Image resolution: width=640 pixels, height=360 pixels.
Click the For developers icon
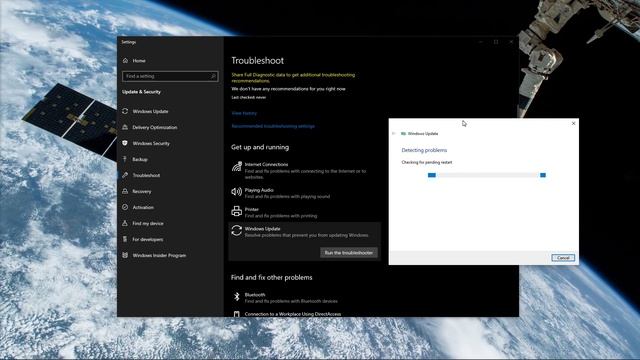click(x=125, y=239)
